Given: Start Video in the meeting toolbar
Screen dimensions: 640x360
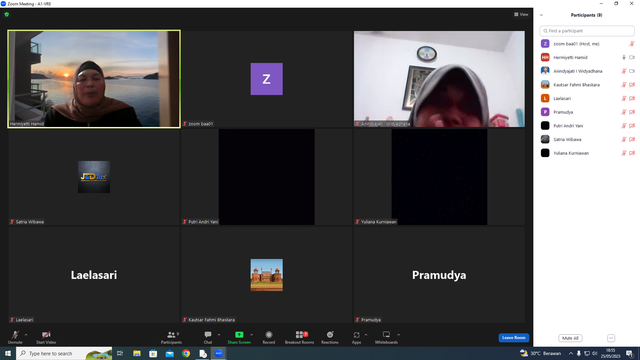Looking at the screenshot, I should tap(46, 337).
